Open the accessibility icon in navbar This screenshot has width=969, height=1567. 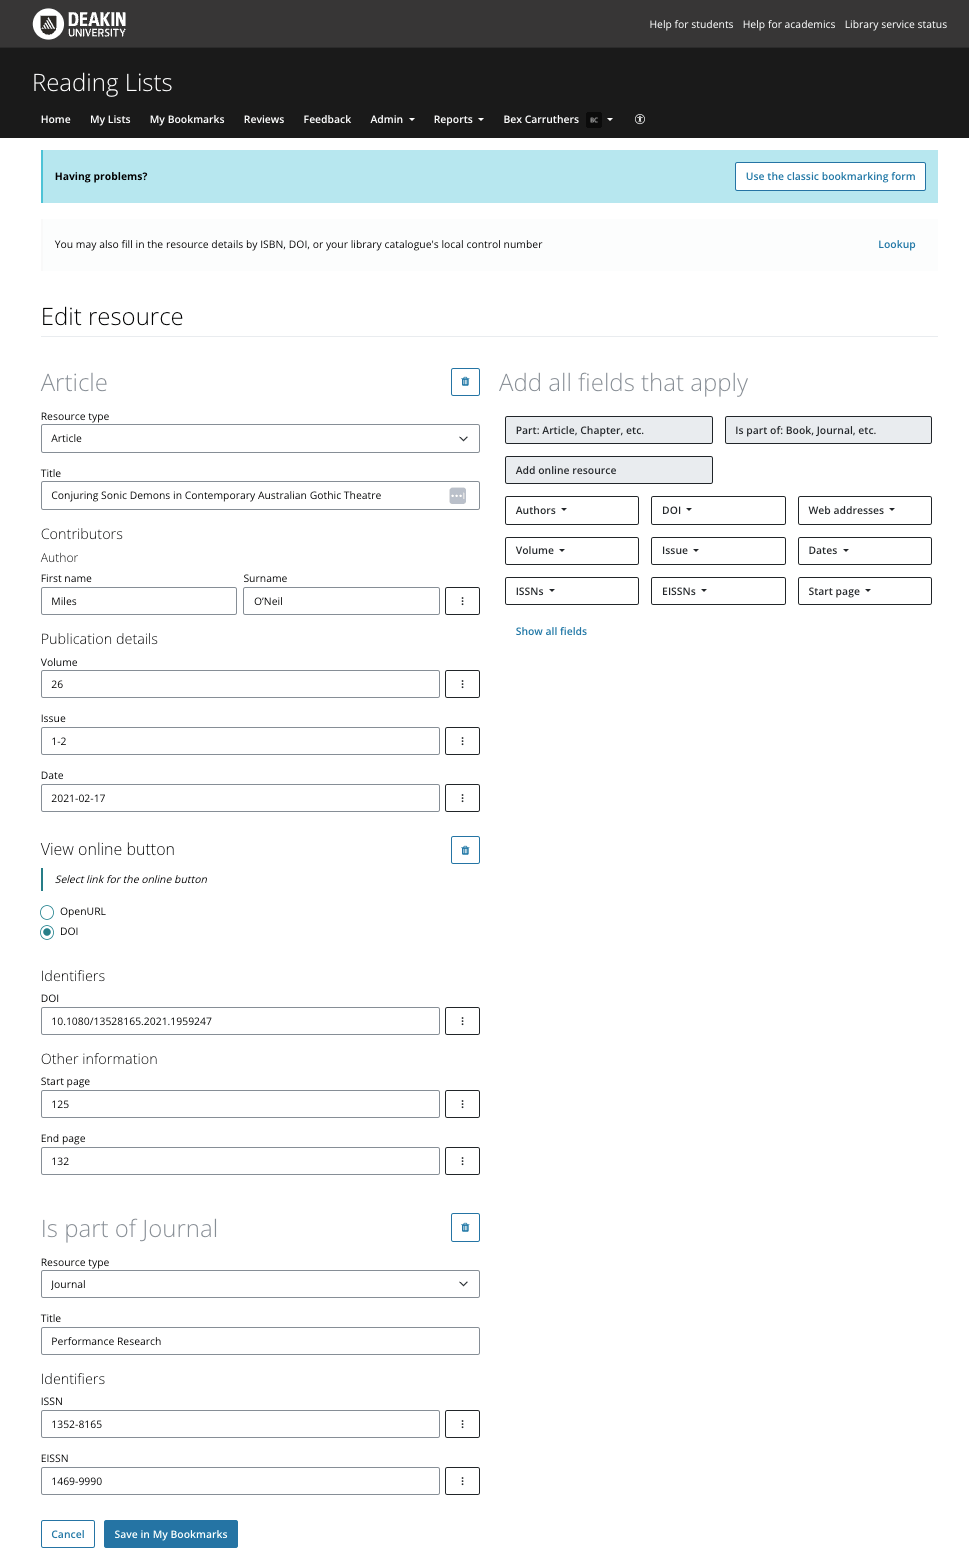640,119
